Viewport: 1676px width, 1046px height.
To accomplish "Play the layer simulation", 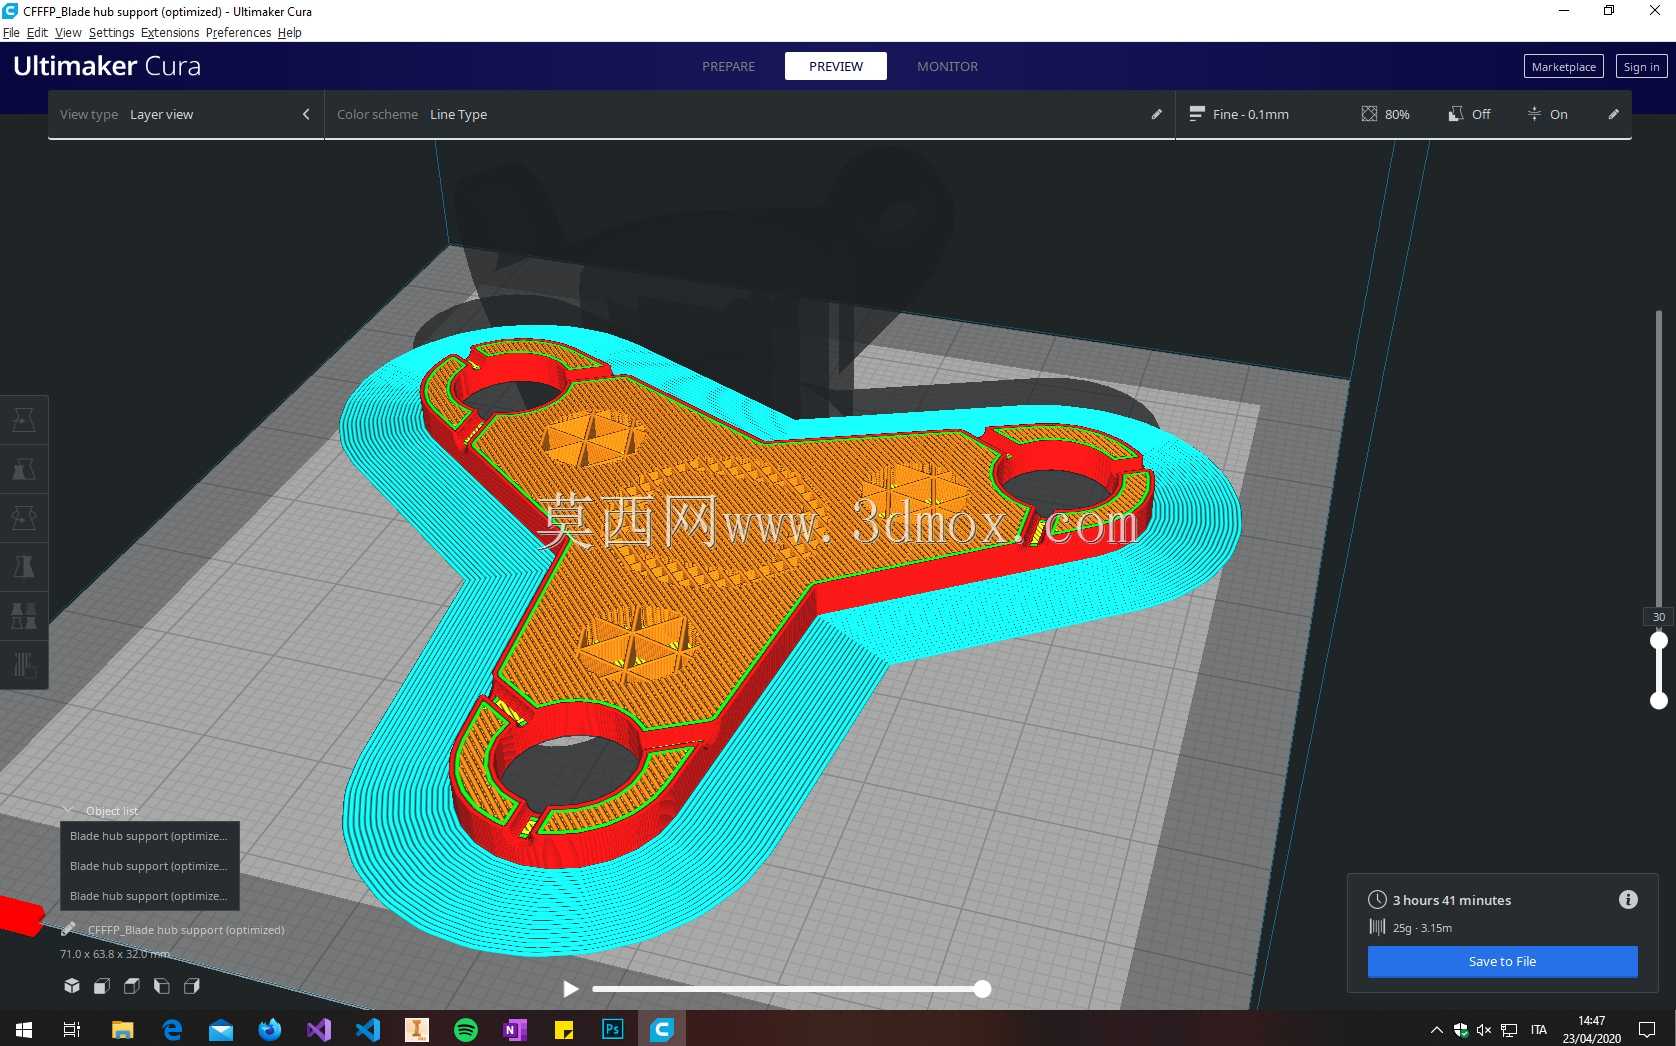I will click(570, 989).
